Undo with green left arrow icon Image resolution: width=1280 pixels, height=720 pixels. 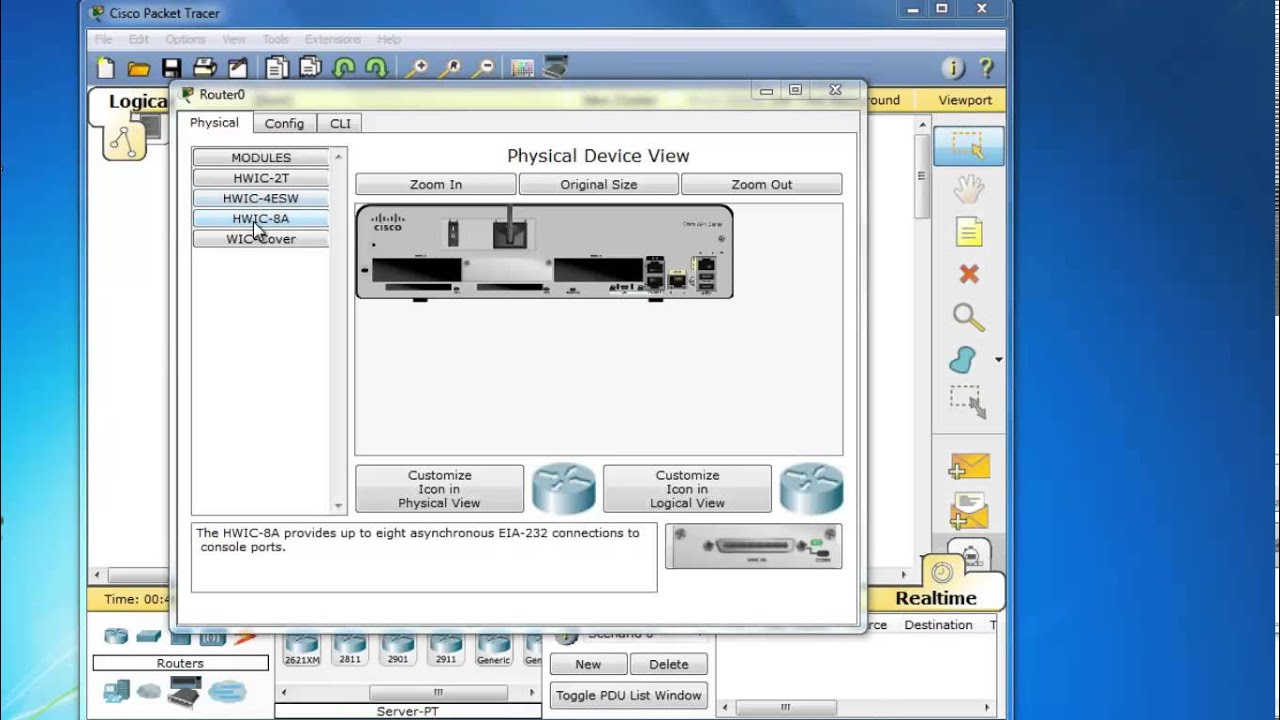click(x=343, y=68)
